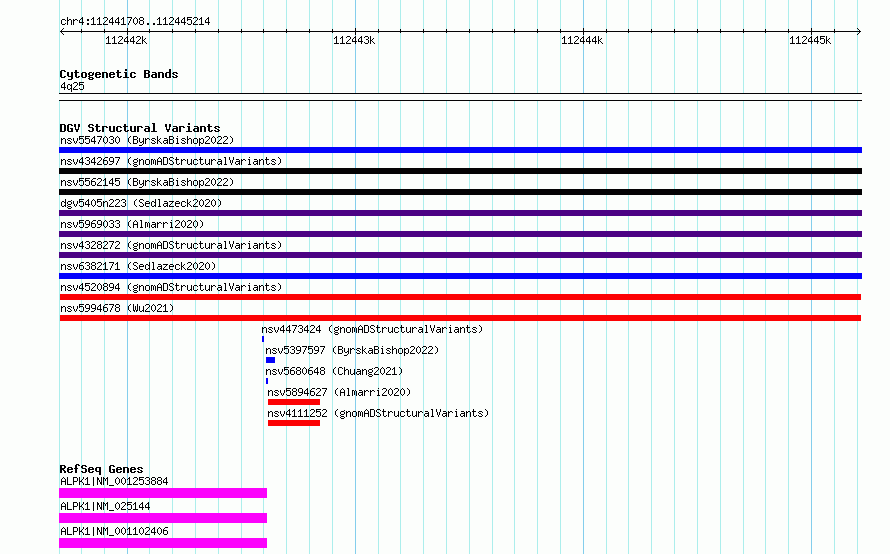Open variant nsv4520894 (gnomADStructuralVariants) label
The height and width of the screenshot is (554, 890).
coord(171,287)
